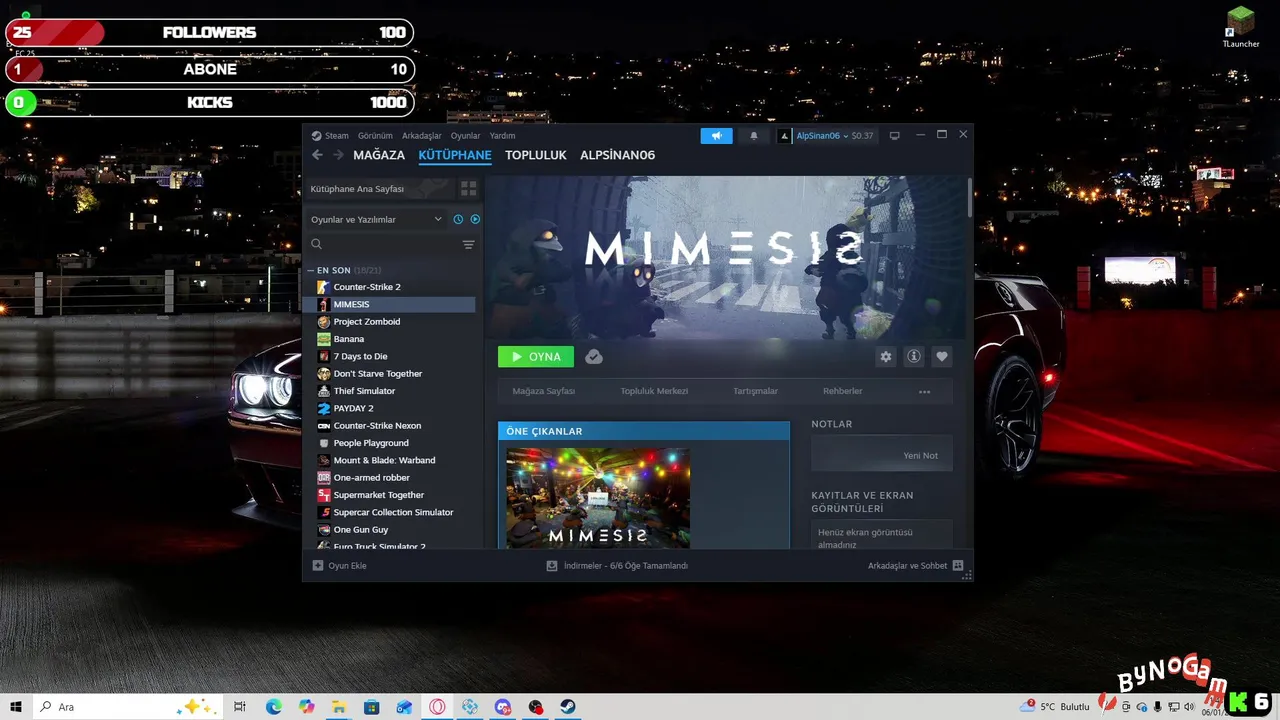Open collections grid view icon
1280x720 pixels.
click(x=468, y=188)
